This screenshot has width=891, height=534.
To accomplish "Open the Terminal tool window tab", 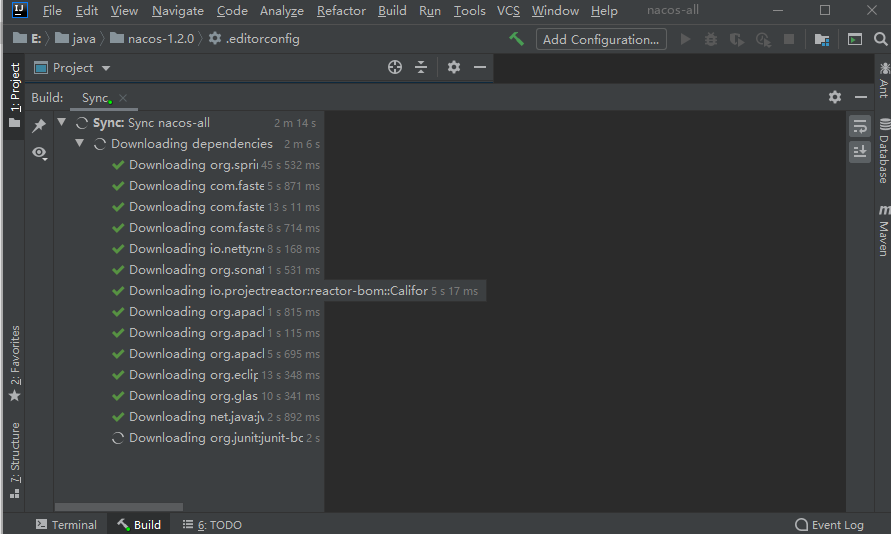I will tap(66, 524).
